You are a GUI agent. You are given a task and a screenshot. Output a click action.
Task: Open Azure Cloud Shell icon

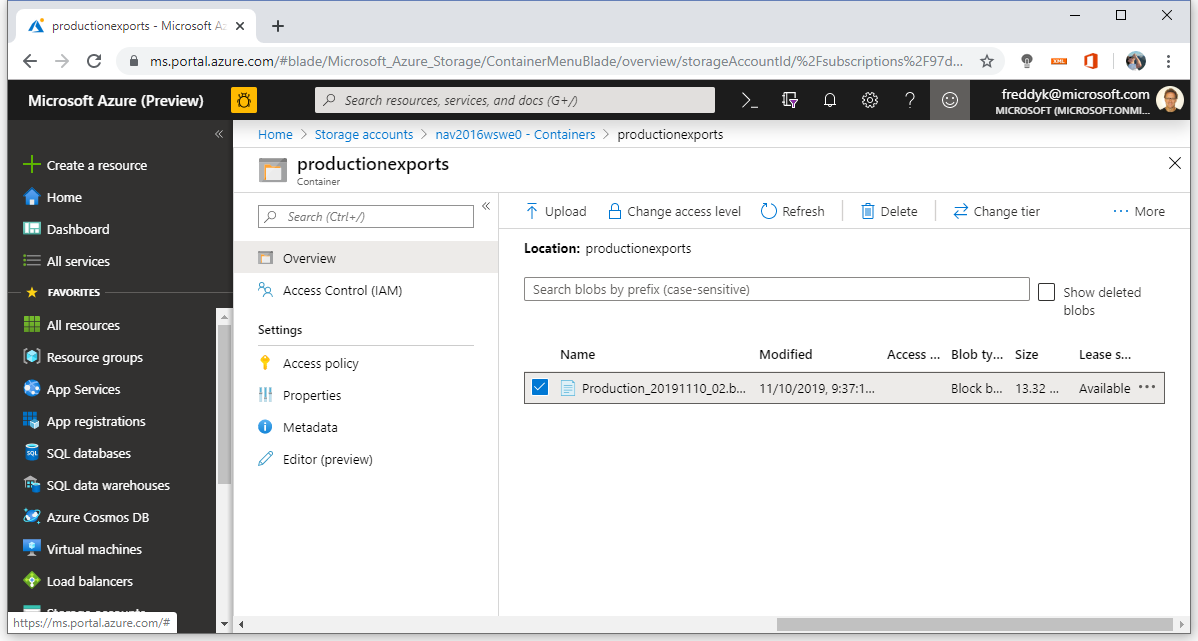750,100
